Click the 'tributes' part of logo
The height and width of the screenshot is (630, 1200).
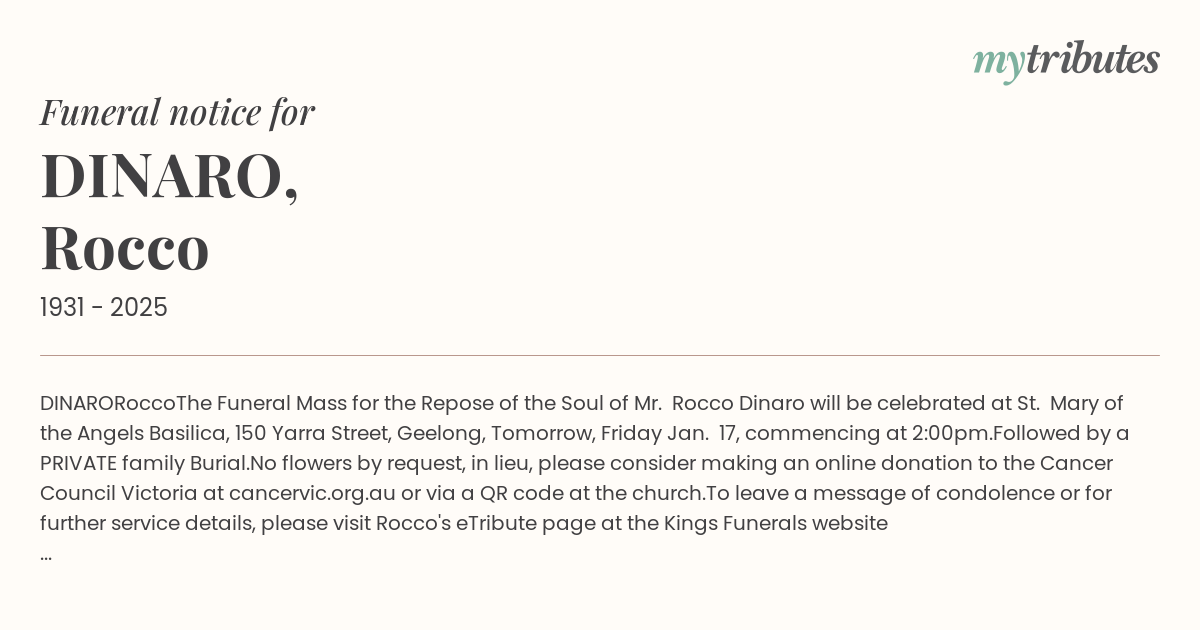(1093, 59)
